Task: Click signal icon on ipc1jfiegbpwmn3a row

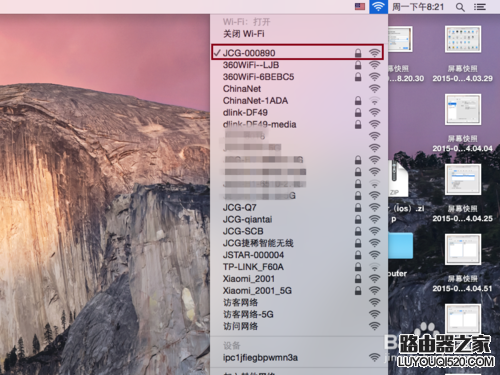Action: (375, 357)
